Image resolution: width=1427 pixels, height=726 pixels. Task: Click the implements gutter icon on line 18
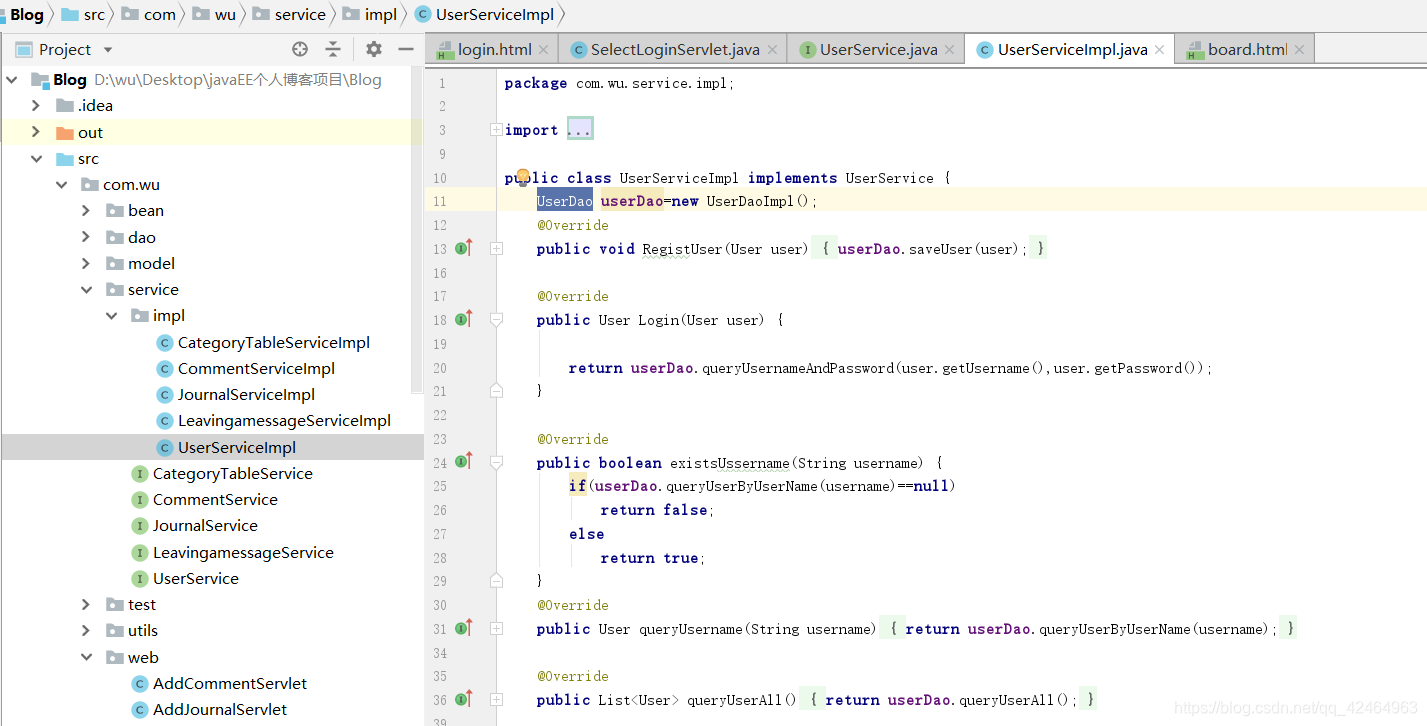click(463, 319)
